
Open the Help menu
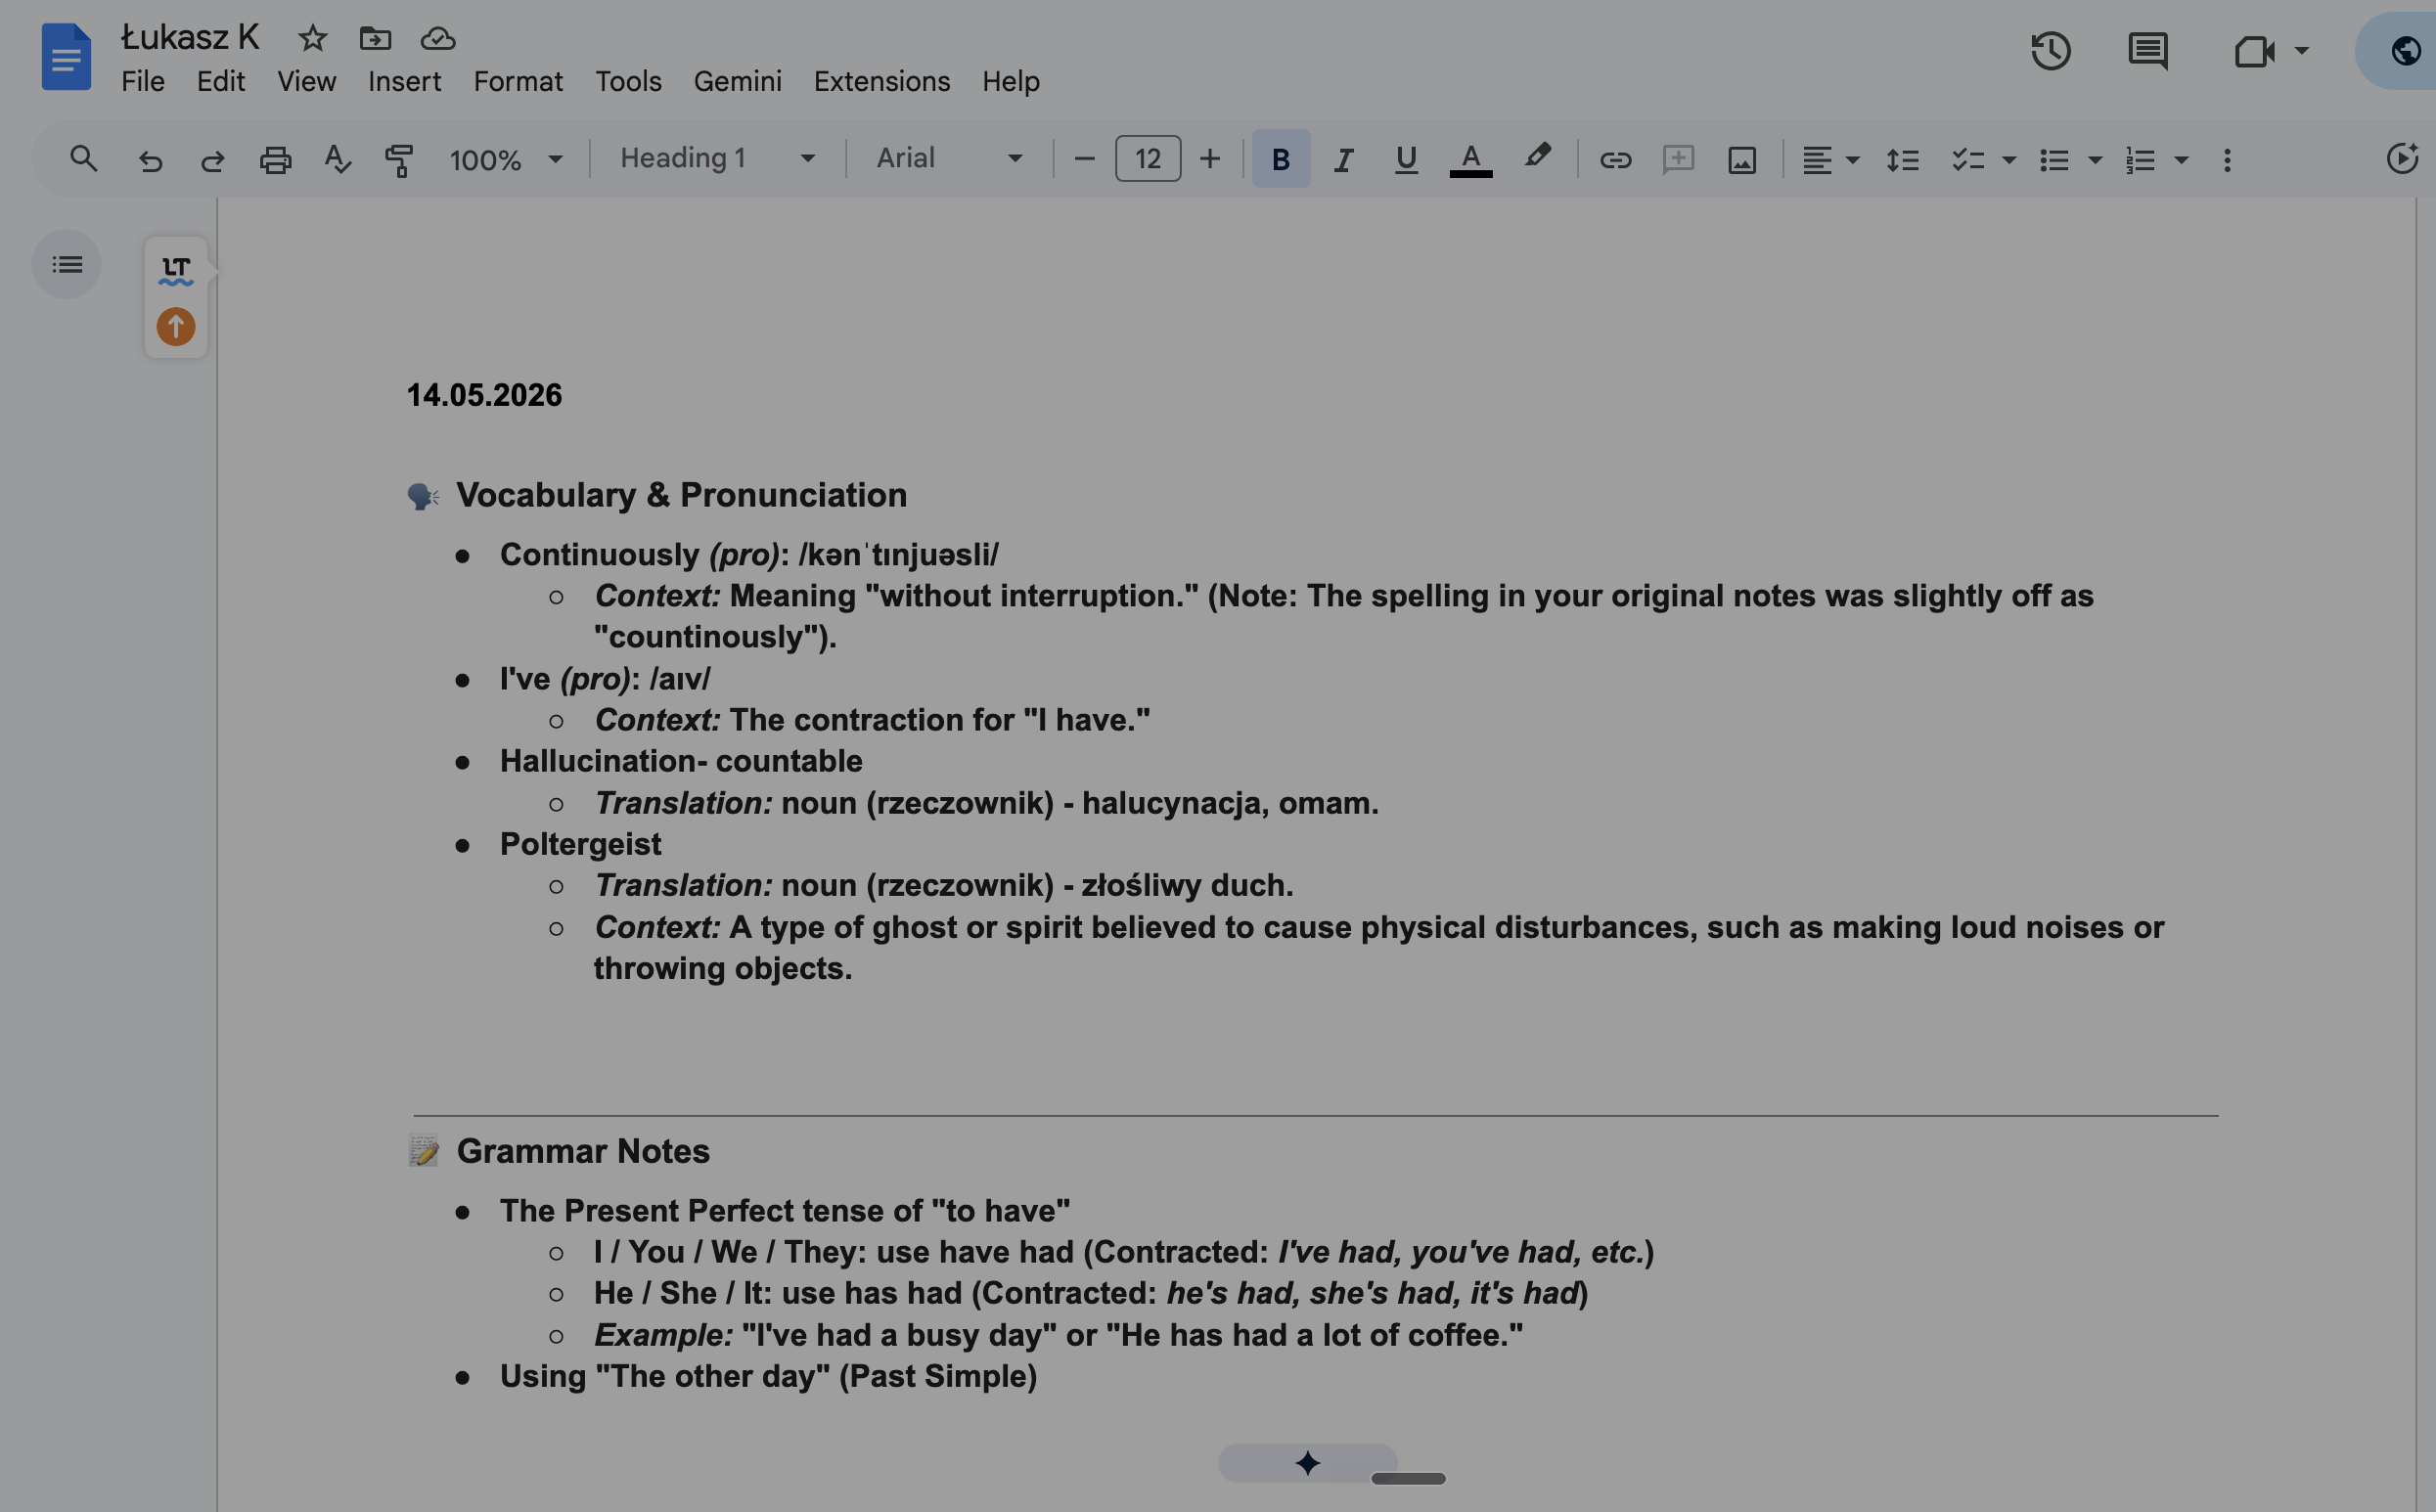(x=1010, y=81)
